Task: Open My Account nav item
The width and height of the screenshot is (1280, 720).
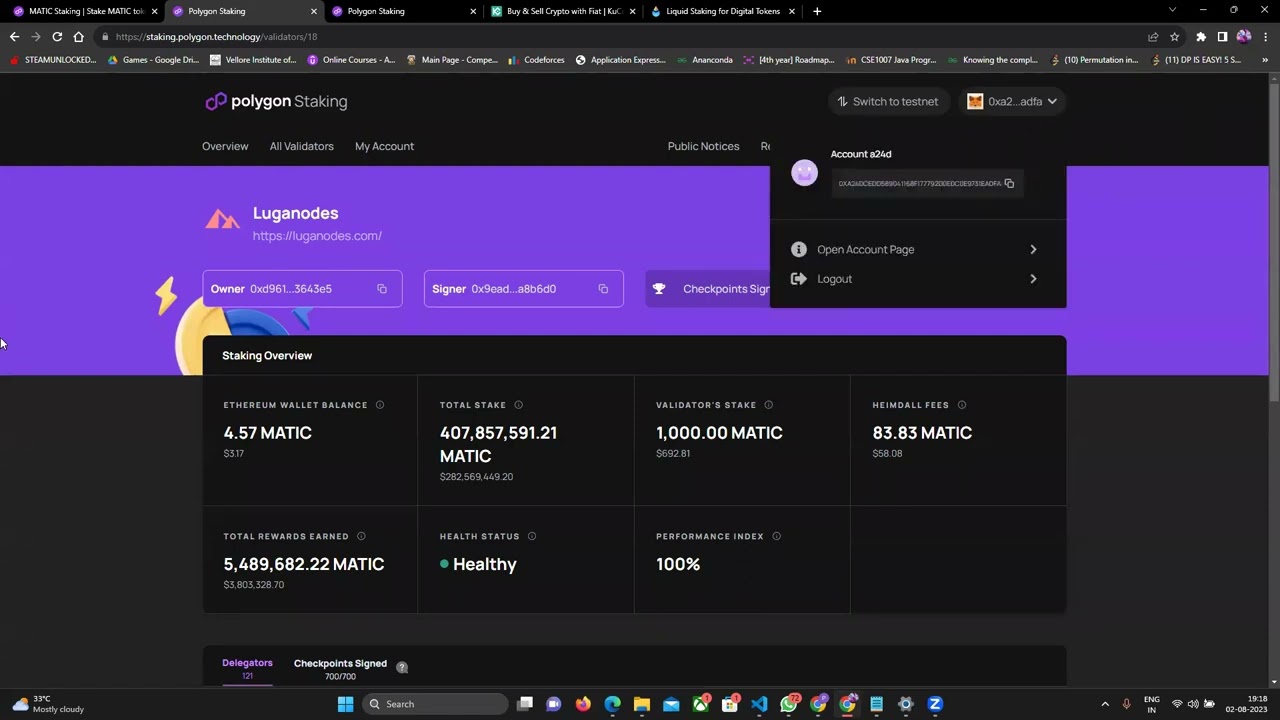Action: [384, 146]
